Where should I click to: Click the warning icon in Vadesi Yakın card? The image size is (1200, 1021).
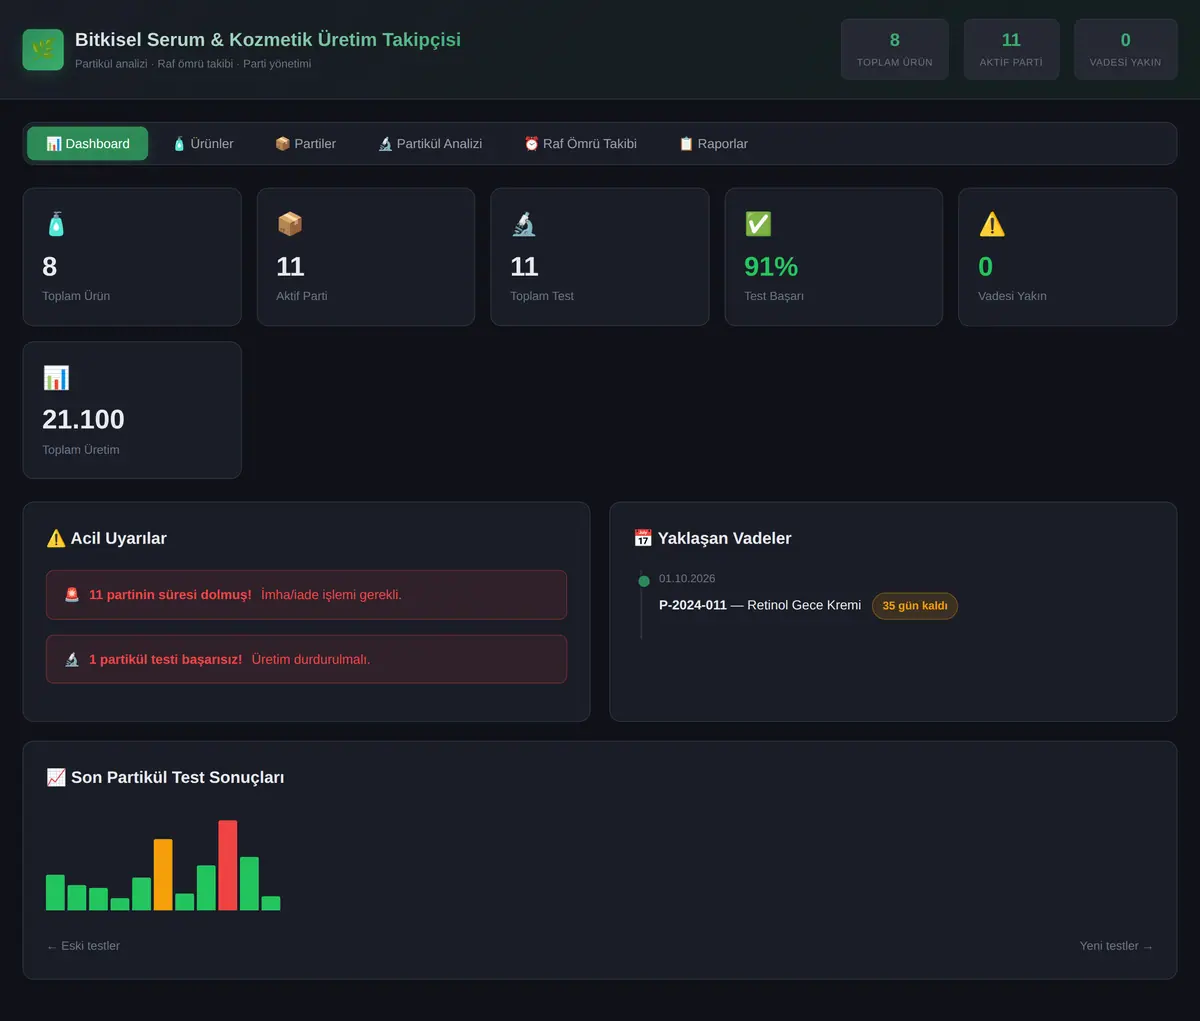(x=992, y=224)
